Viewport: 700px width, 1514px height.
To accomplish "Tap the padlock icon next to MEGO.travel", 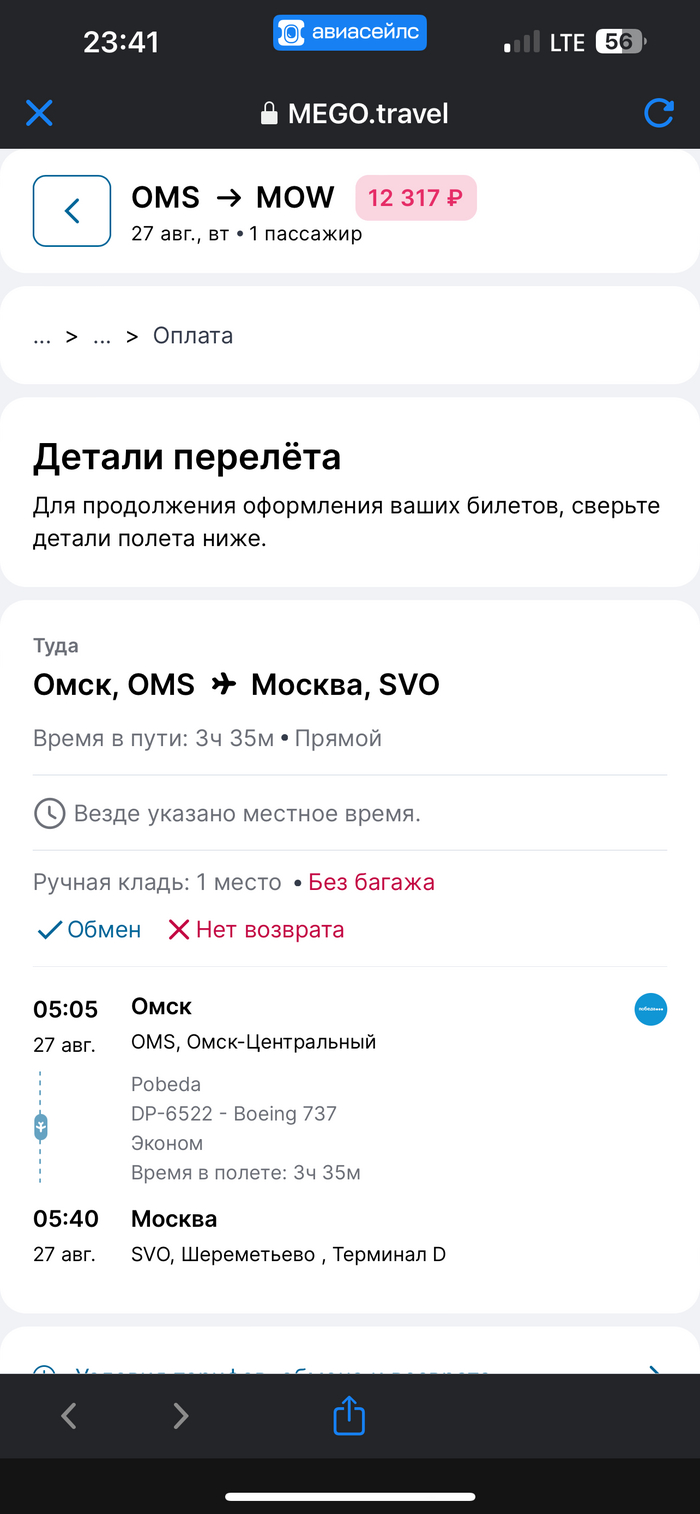I will pyautogui.click(x=269, y=114).
